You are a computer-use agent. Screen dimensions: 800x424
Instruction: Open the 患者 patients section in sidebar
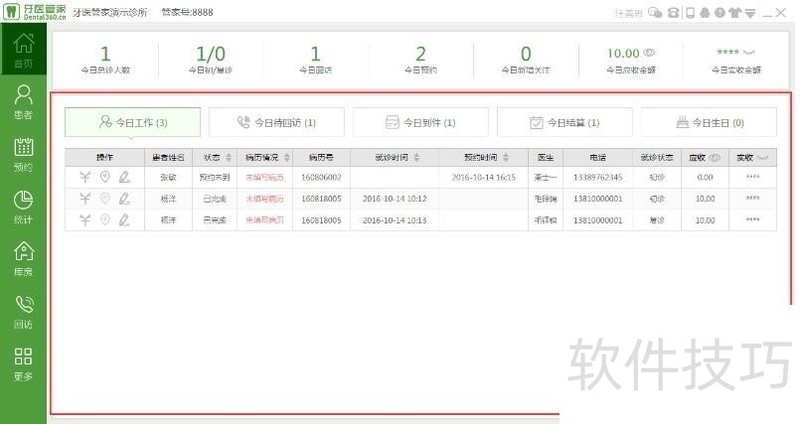23,102
